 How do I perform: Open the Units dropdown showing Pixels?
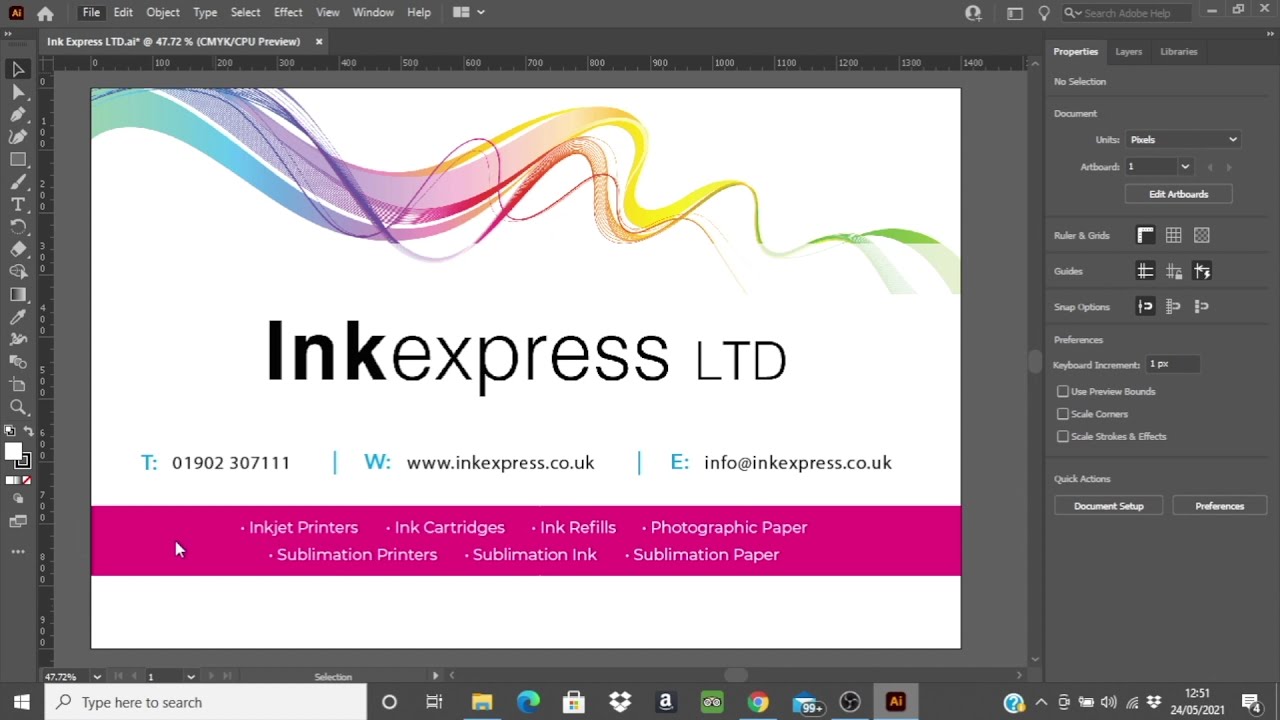[1183, 140]
